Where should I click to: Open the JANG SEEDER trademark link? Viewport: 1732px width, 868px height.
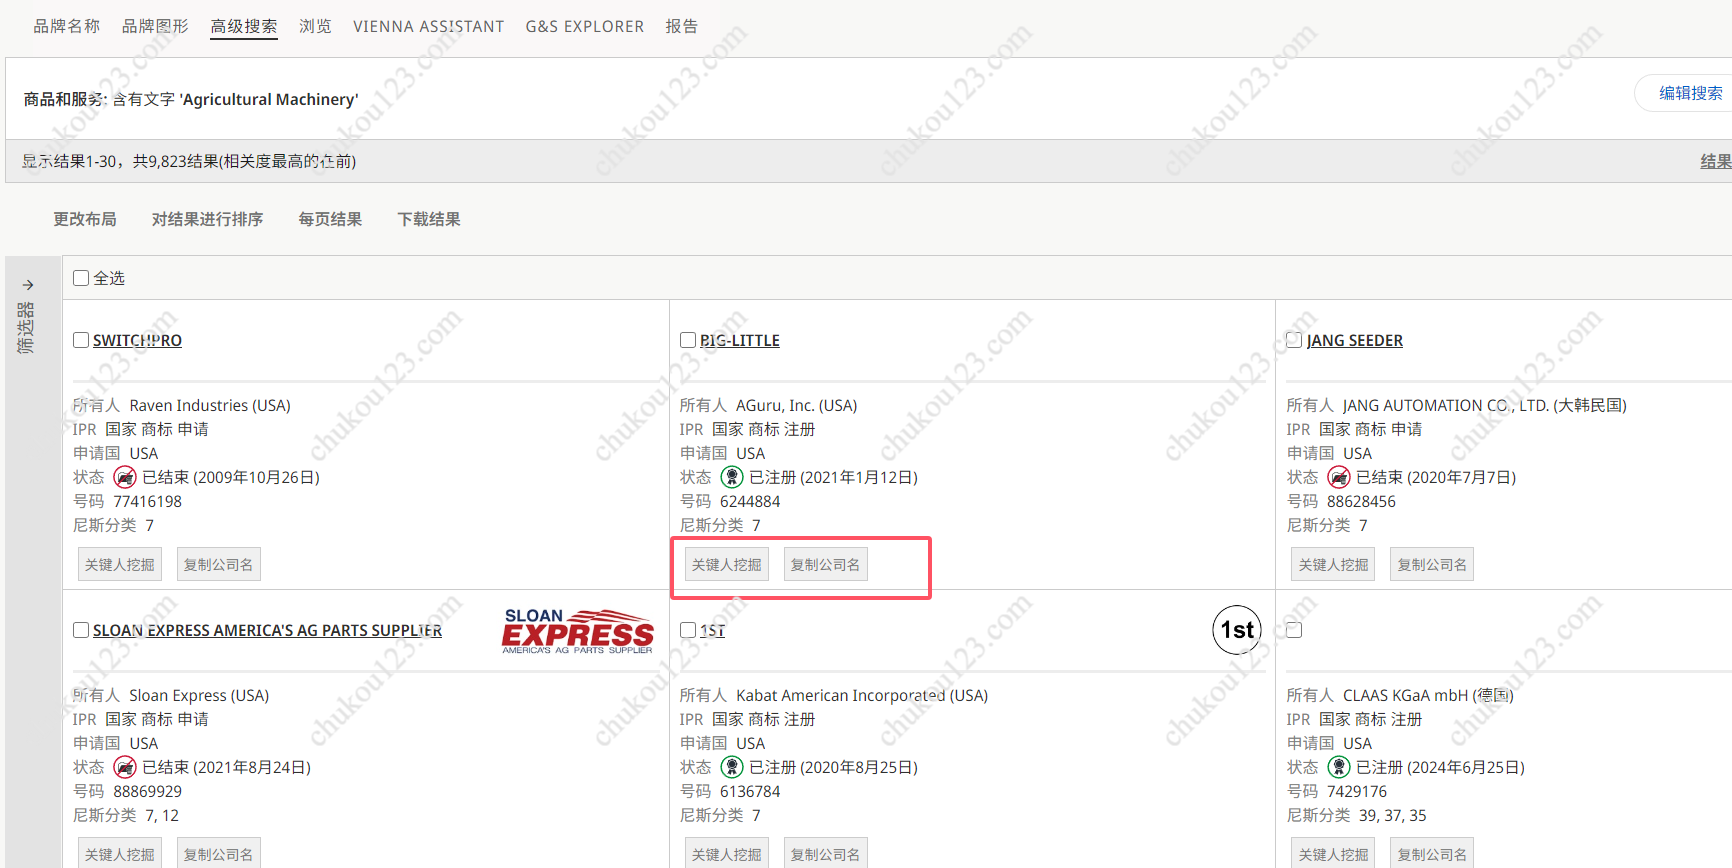coord(1355,340)
